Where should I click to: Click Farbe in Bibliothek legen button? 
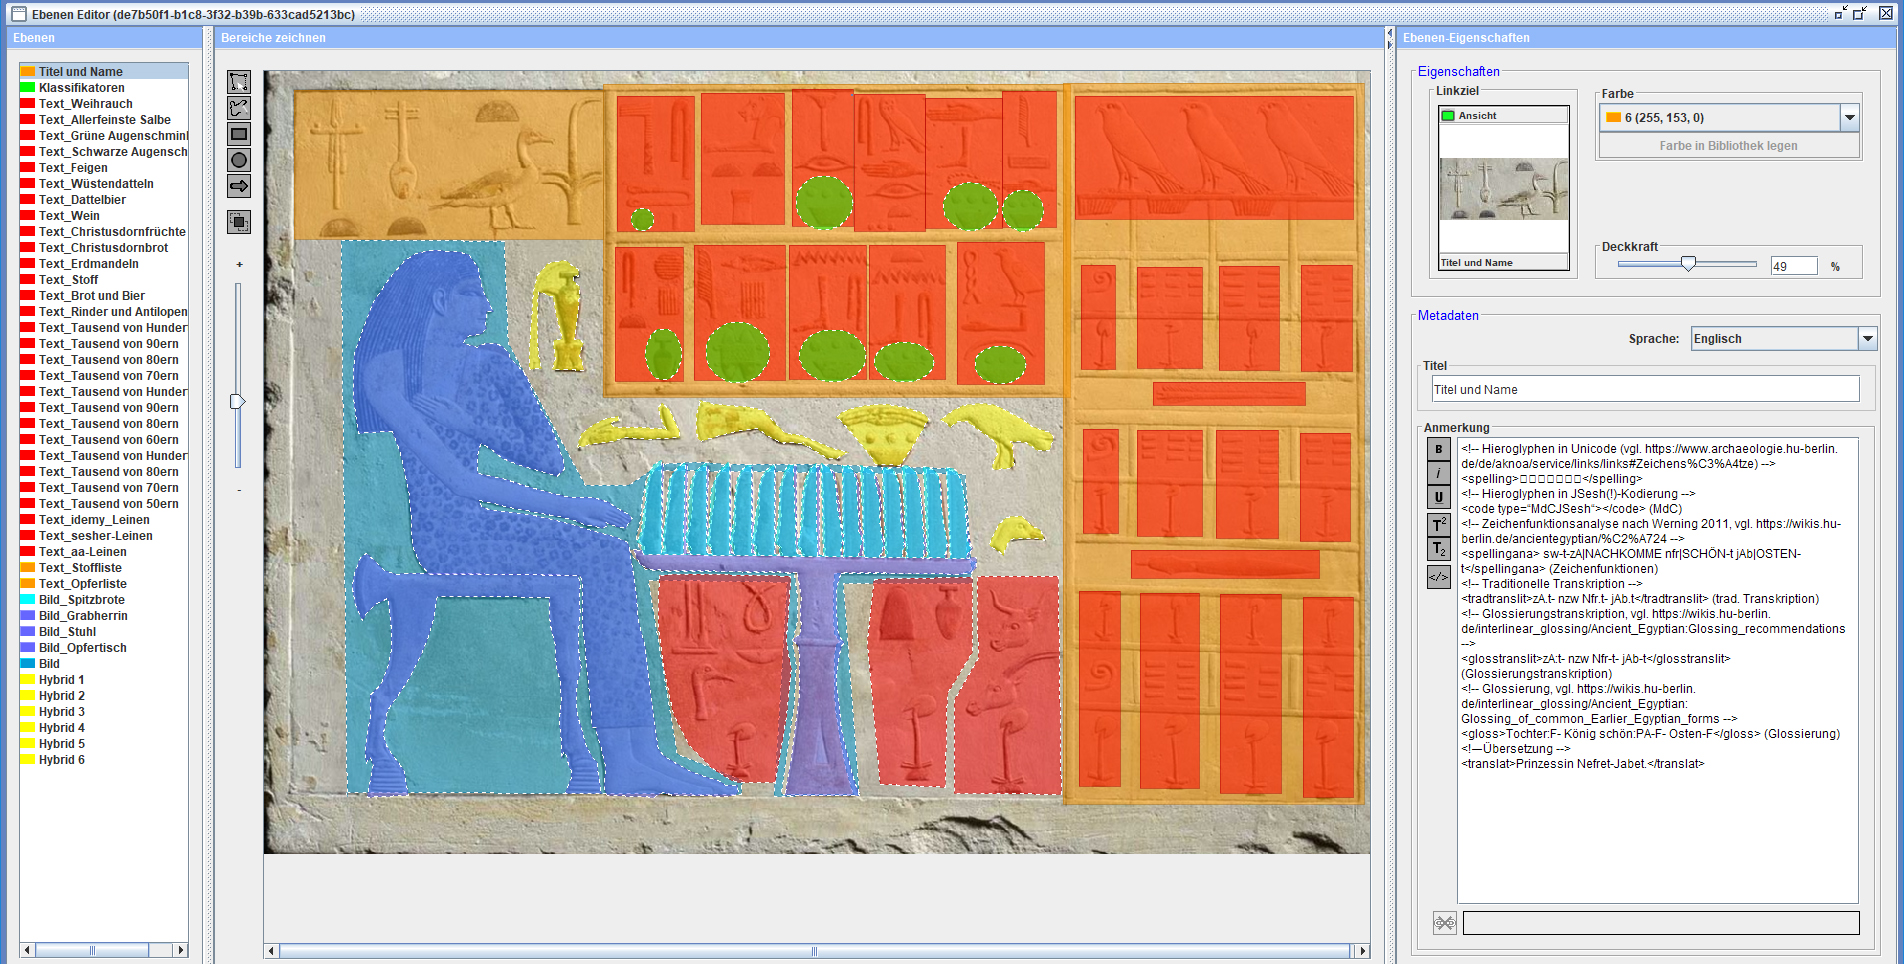[1728, 146]
